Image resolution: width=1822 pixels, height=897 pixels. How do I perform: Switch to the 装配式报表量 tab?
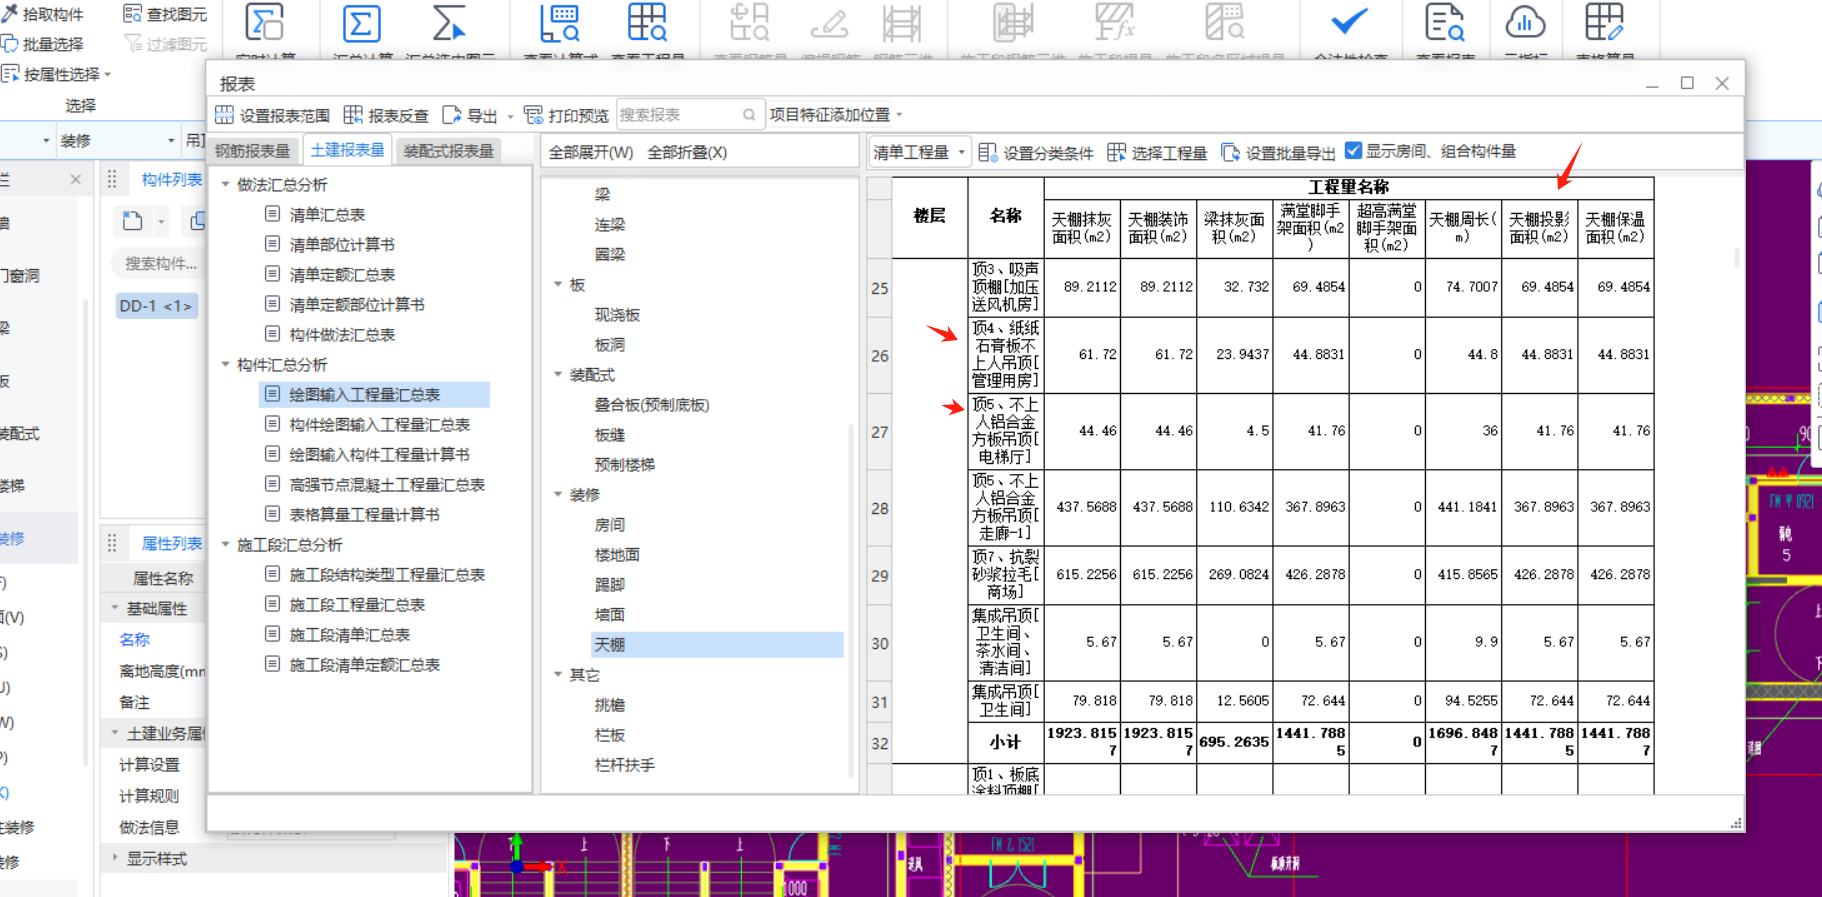click(448, 151)
